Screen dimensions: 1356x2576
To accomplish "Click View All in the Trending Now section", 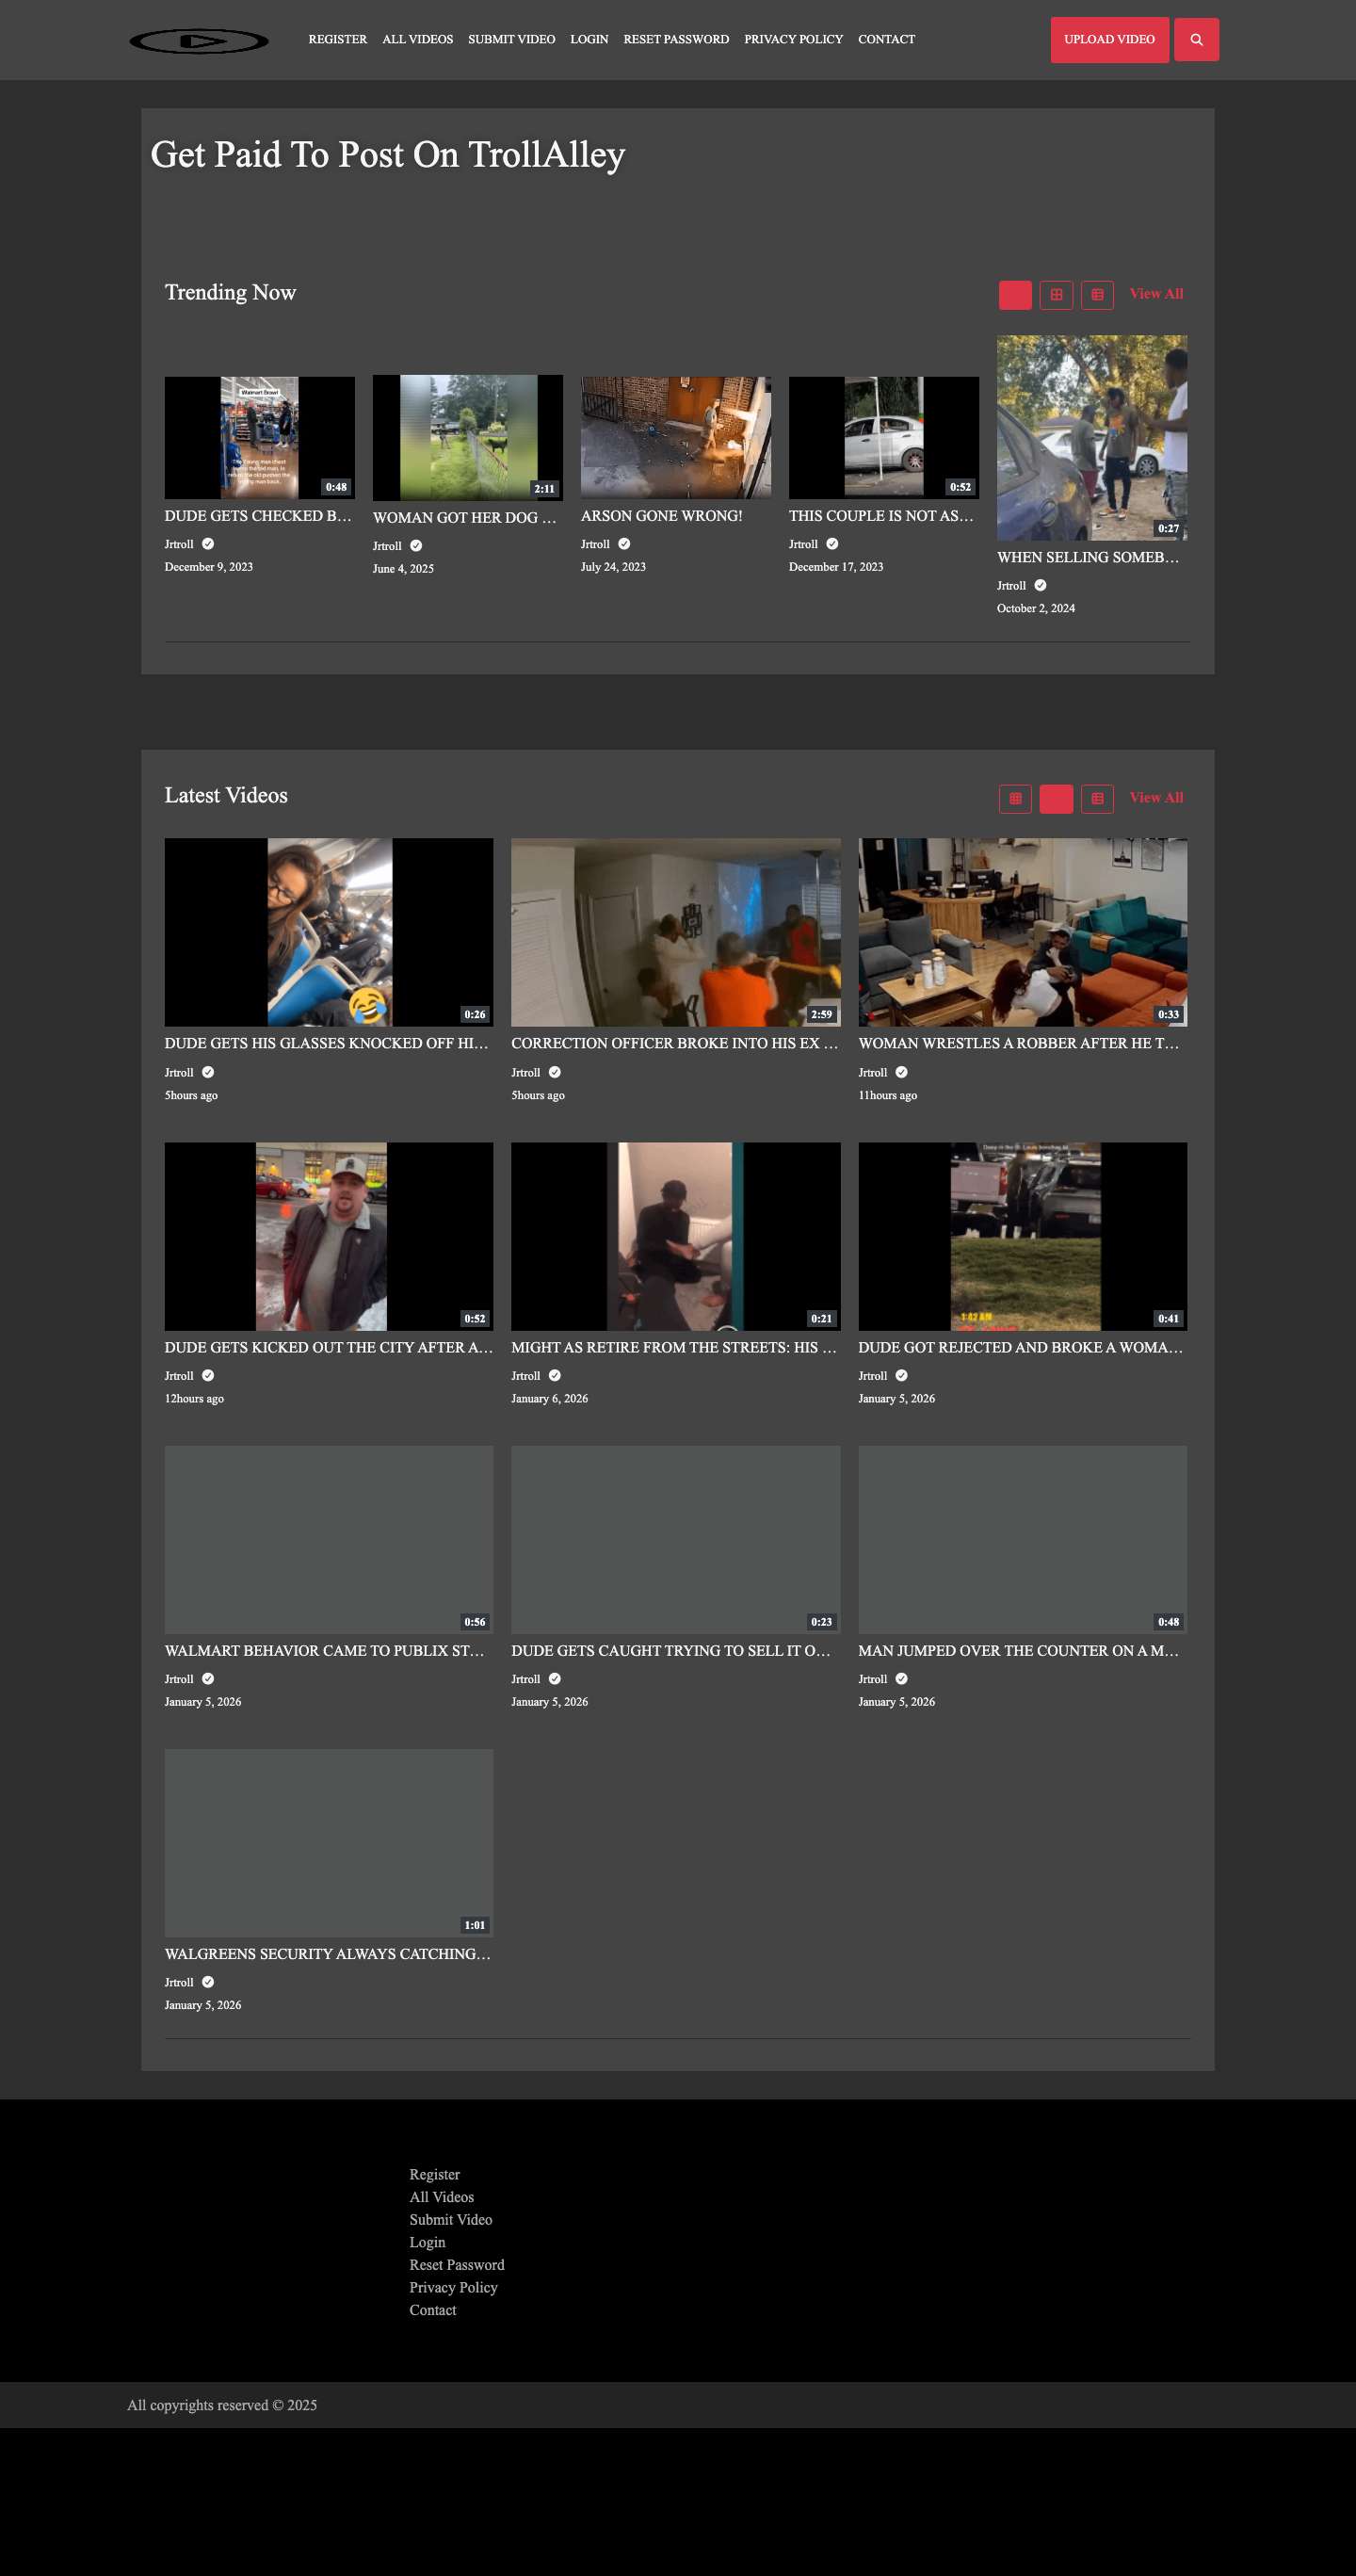I will (1156, 294).
